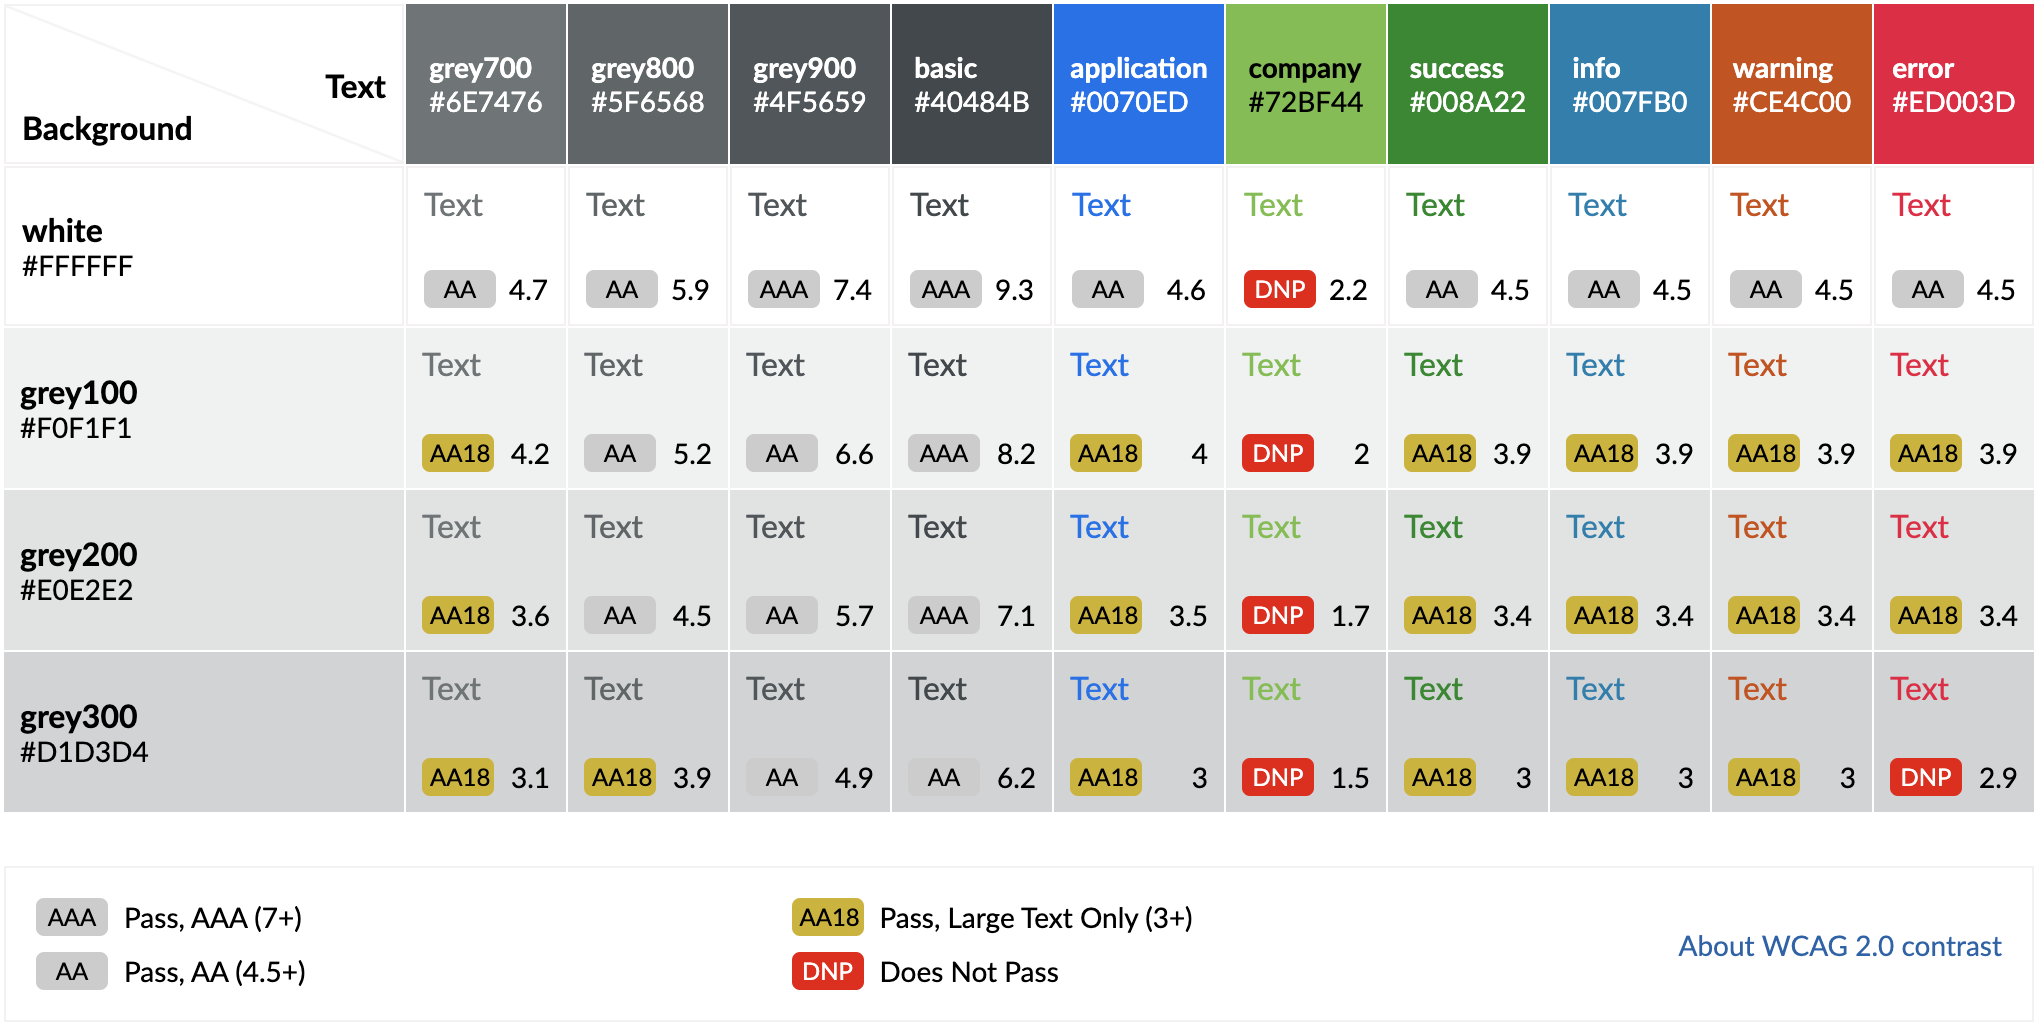Click AAA badge for basic on white
The image size is (2040, 1028).
pos(946,290)
